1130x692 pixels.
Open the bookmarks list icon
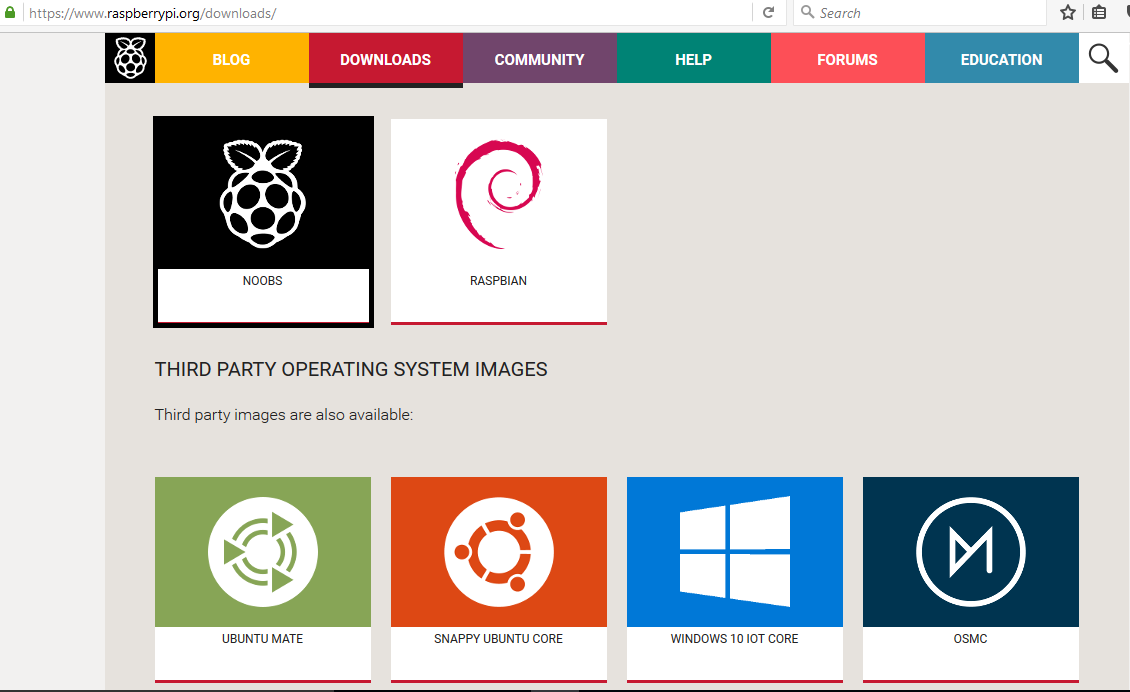coord(1099,12)
